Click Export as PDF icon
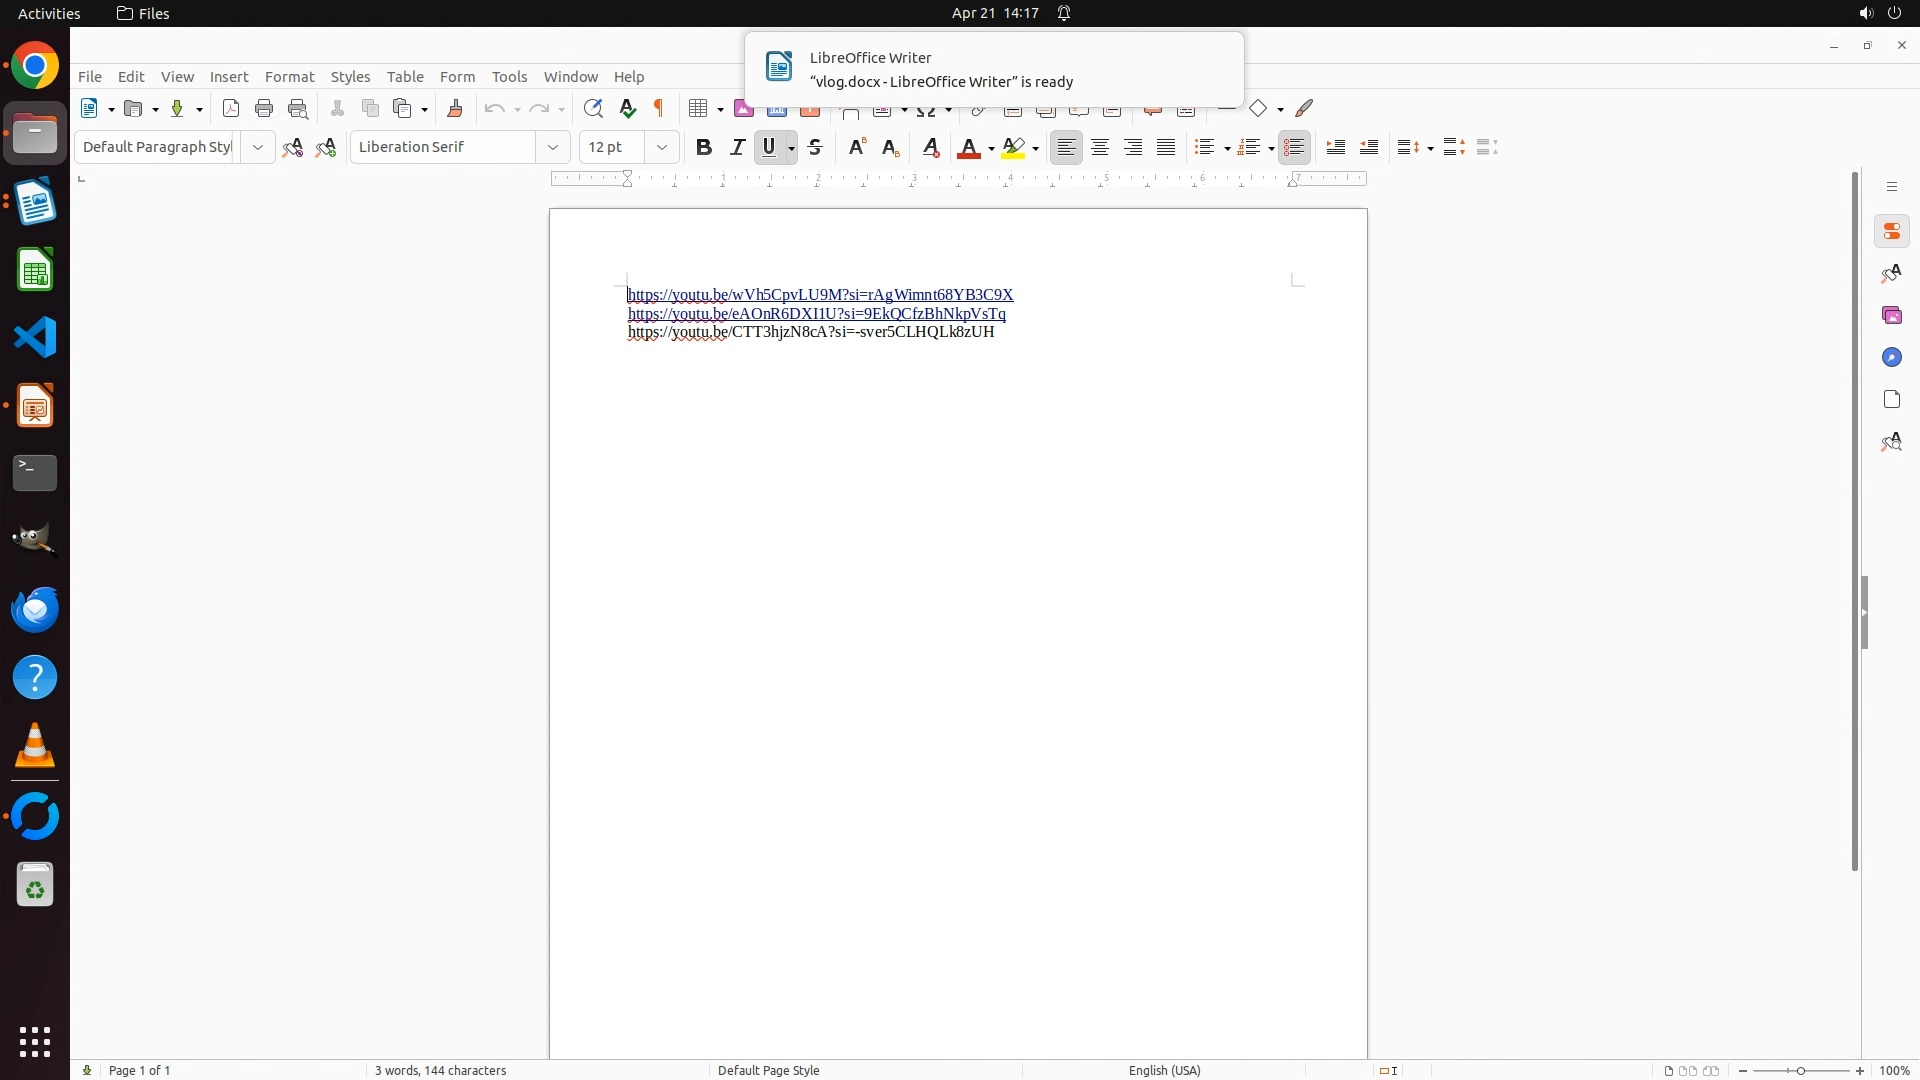The height and width of the screenshot is (1080, 1920). 231,109
